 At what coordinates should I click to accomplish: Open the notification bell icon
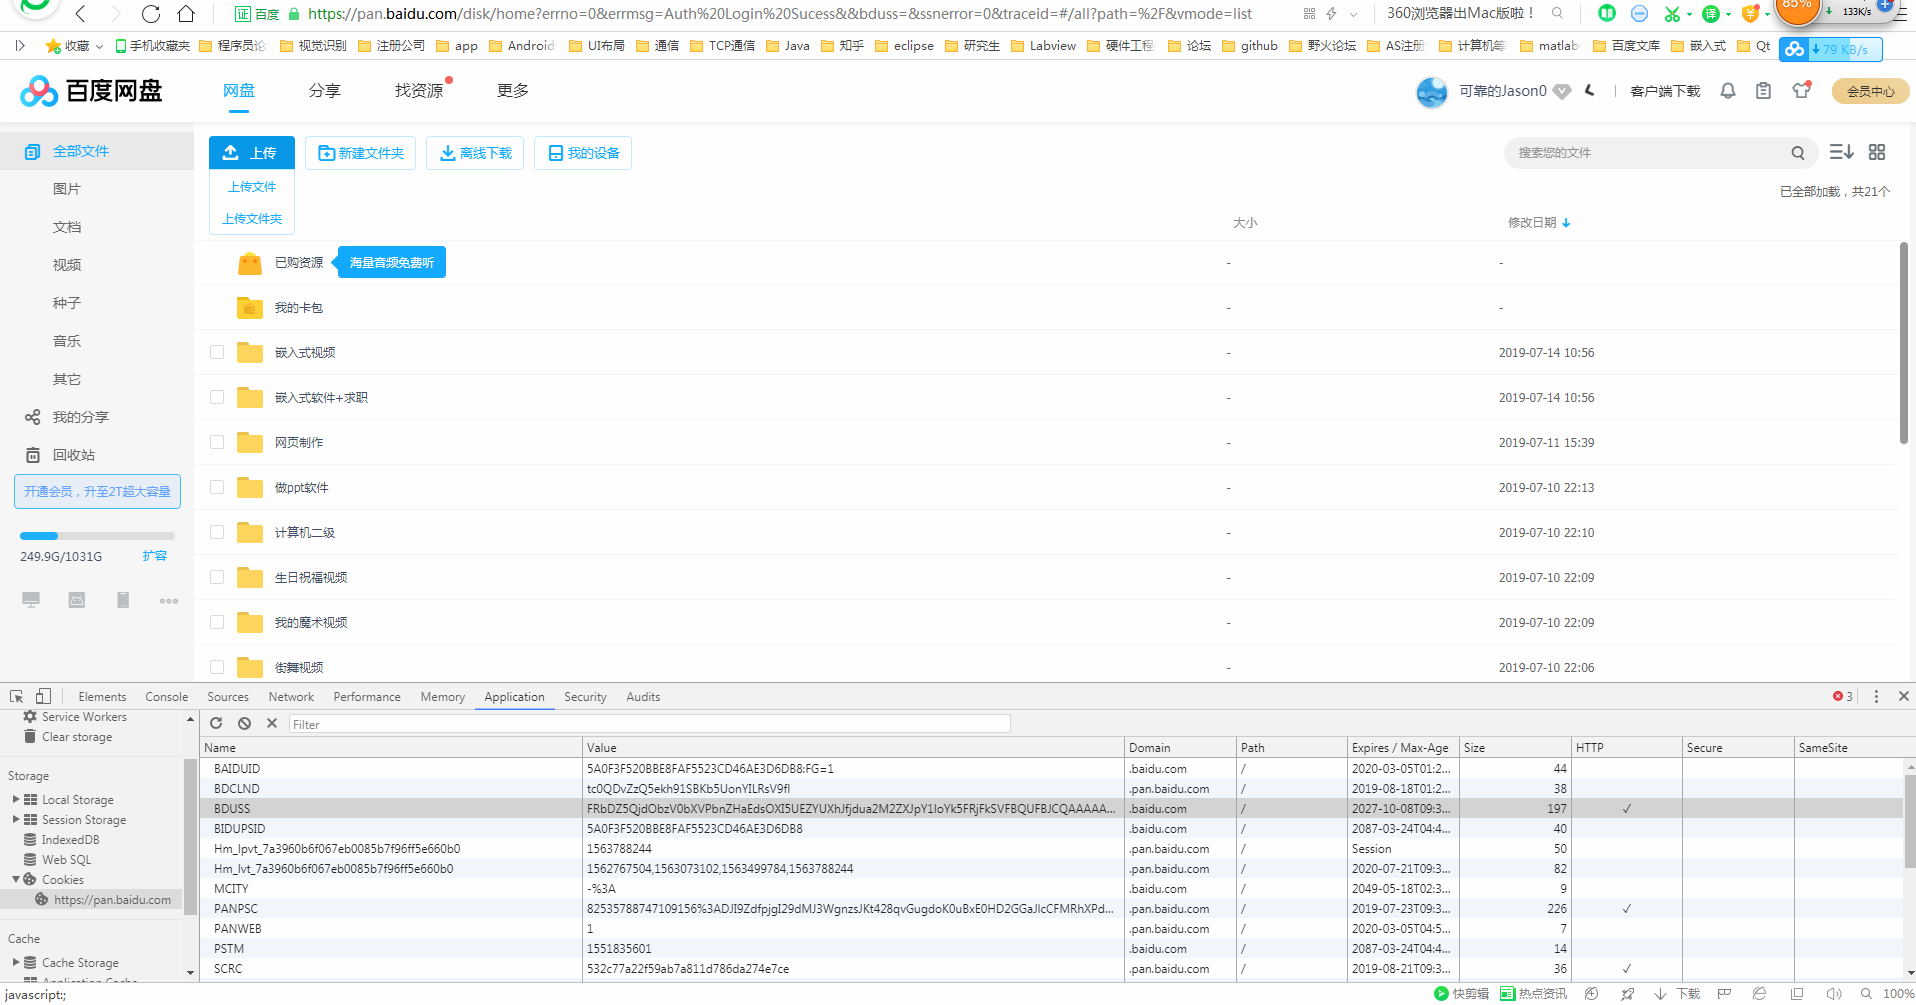tap(1728, 91)
